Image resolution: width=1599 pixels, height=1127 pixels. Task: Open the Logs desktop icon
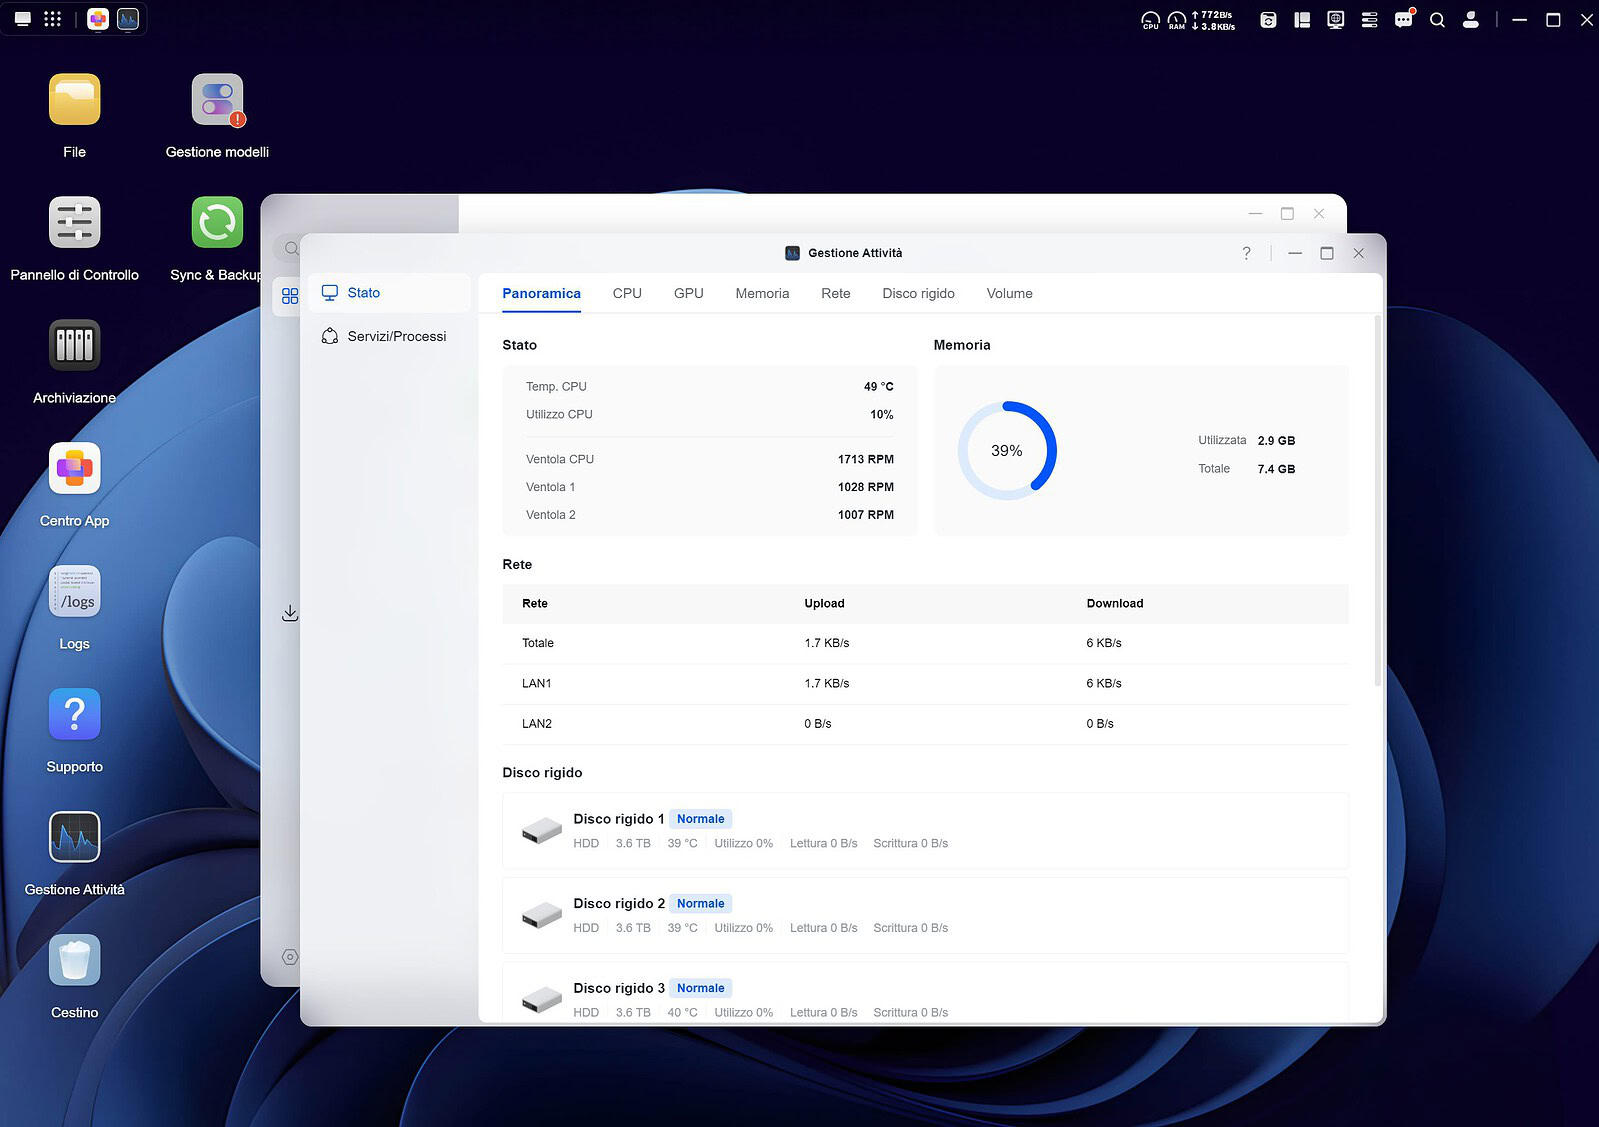75,591
